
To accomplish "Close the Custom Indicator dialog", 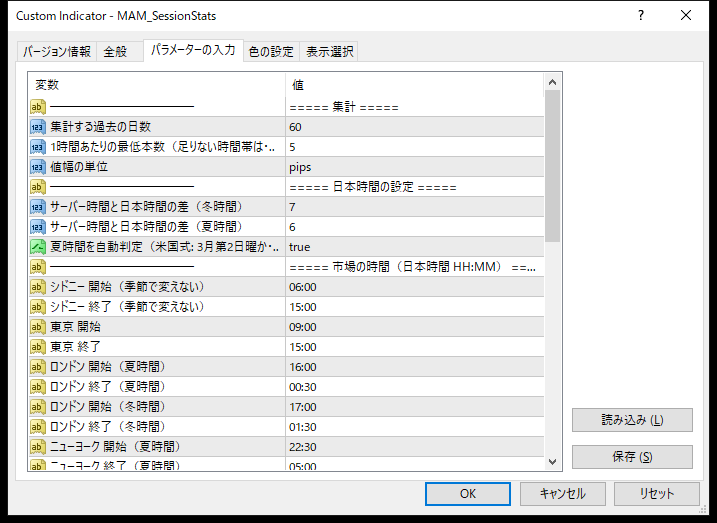I will (686, 16).
